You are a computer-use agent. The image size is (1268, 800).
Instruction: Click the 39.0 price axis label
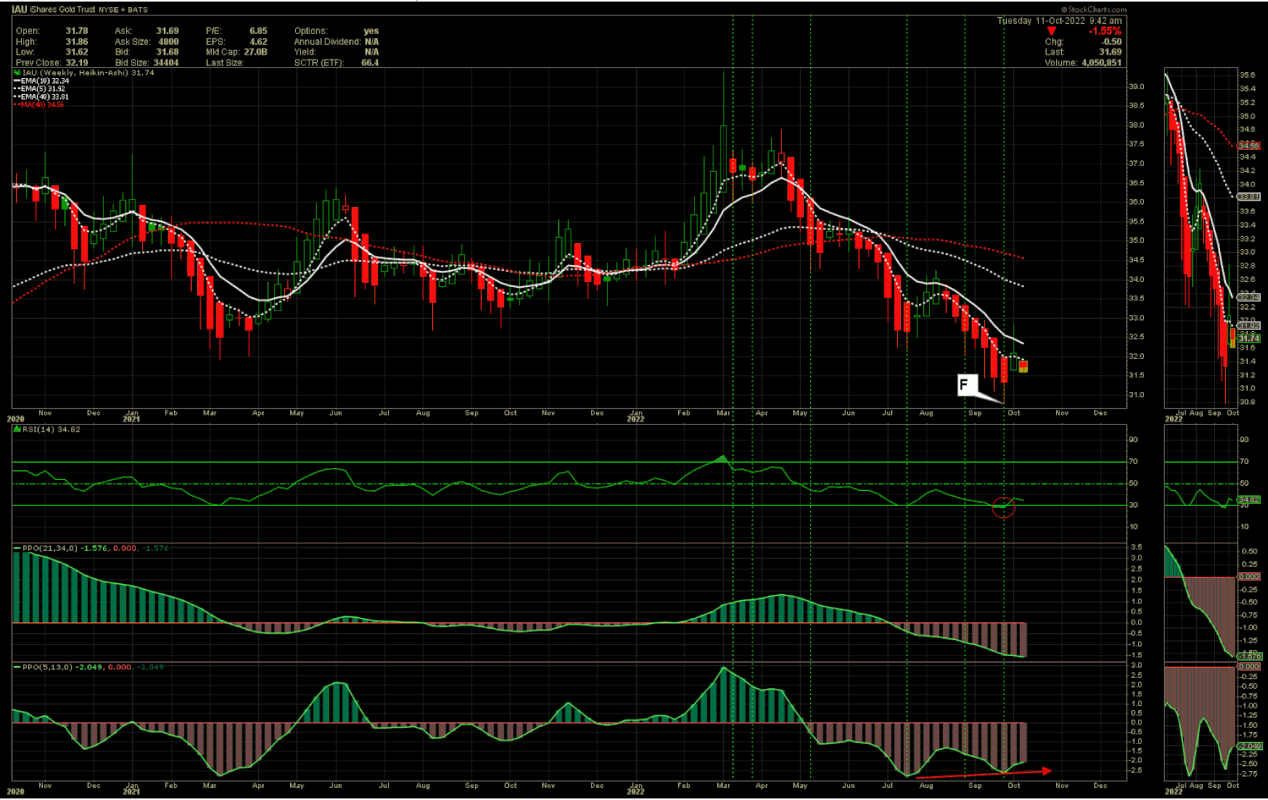(1137, 86)
